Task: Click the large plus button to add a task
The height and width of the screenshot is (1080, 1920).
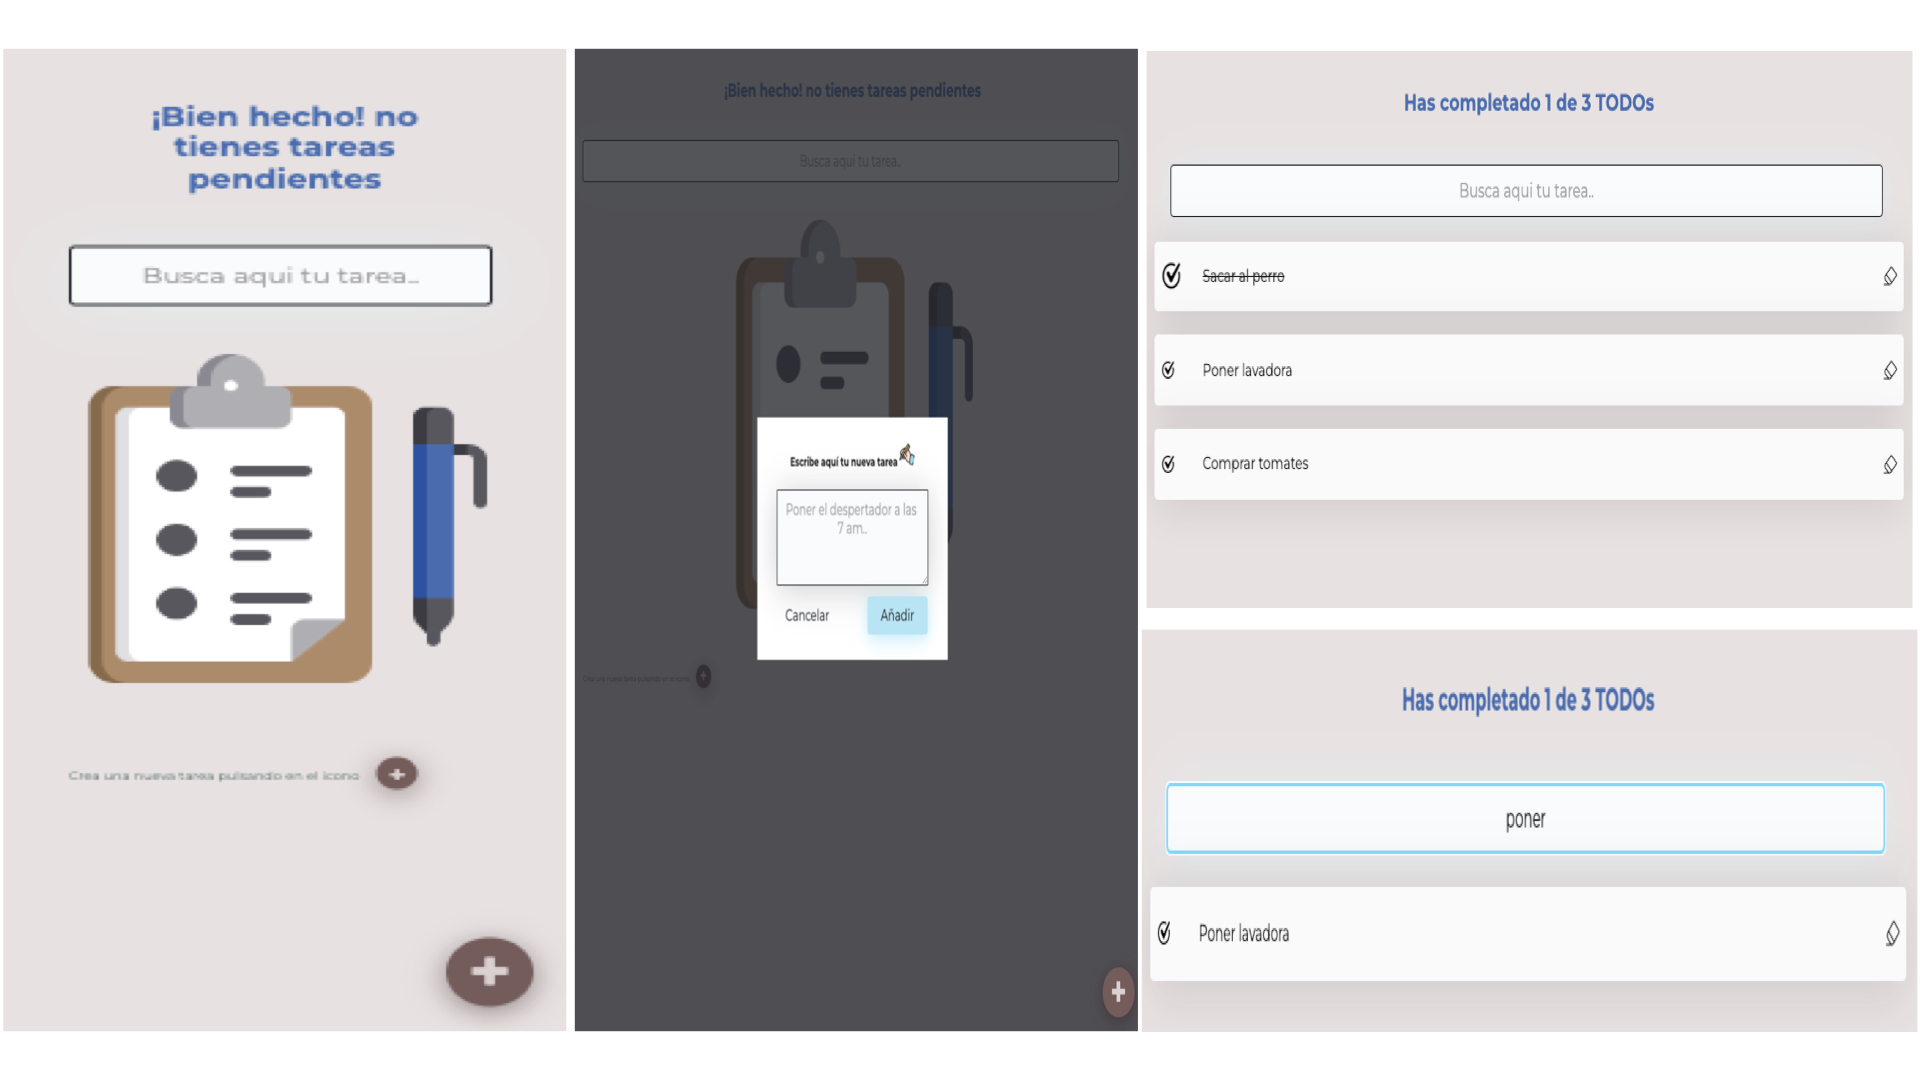Action: tap(489, 971)
